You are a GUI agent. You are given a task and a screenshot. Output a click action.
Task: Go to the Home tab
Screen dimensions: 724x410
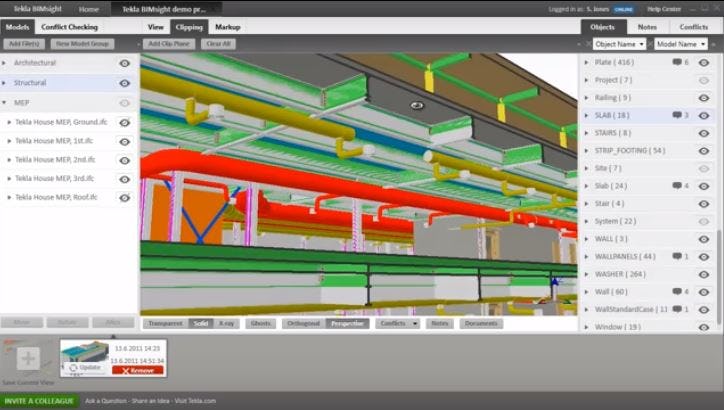coord(88,9)
